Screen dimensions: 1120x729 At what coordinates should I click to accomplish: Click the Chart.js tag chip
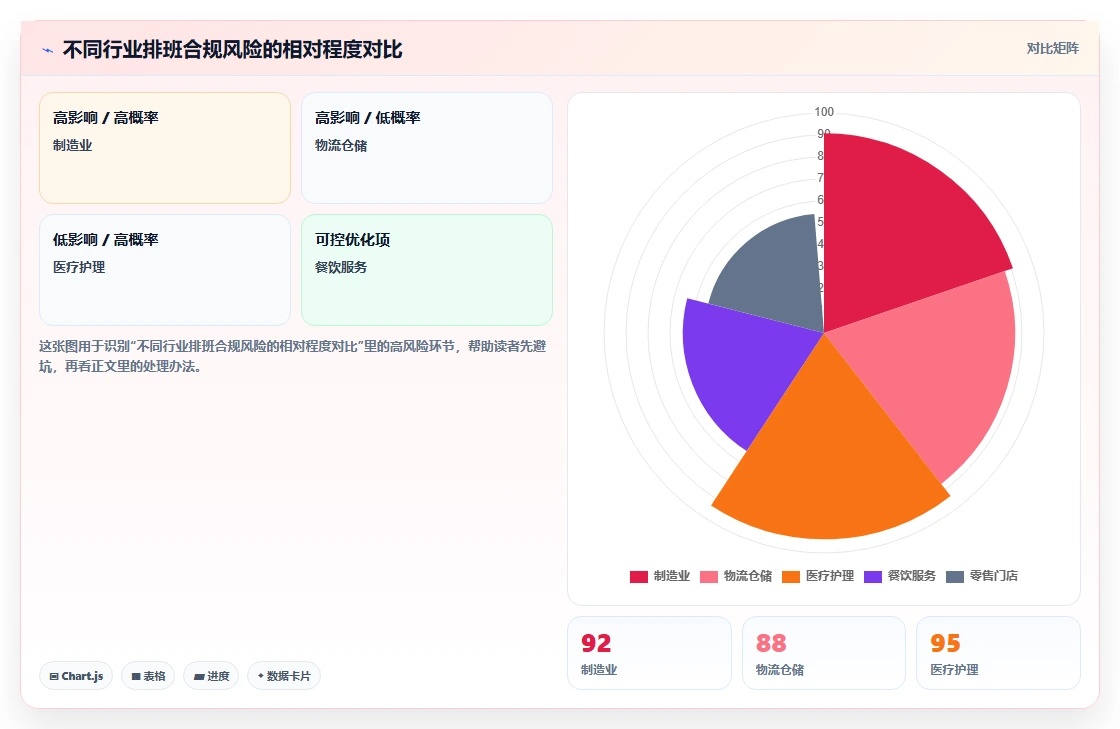[x=76, y=675]
